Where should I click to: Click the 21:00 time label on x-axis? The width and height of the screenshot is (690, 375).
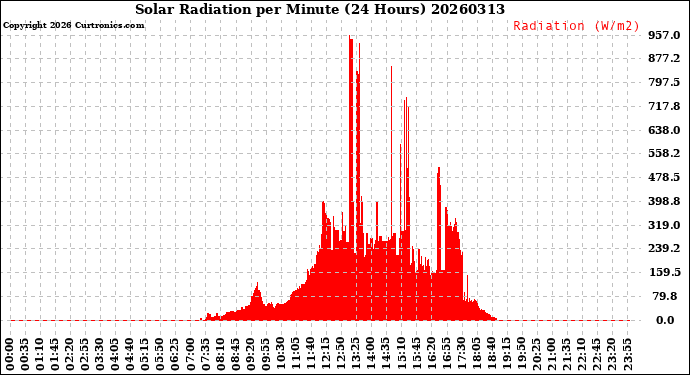tap(551, 355)
